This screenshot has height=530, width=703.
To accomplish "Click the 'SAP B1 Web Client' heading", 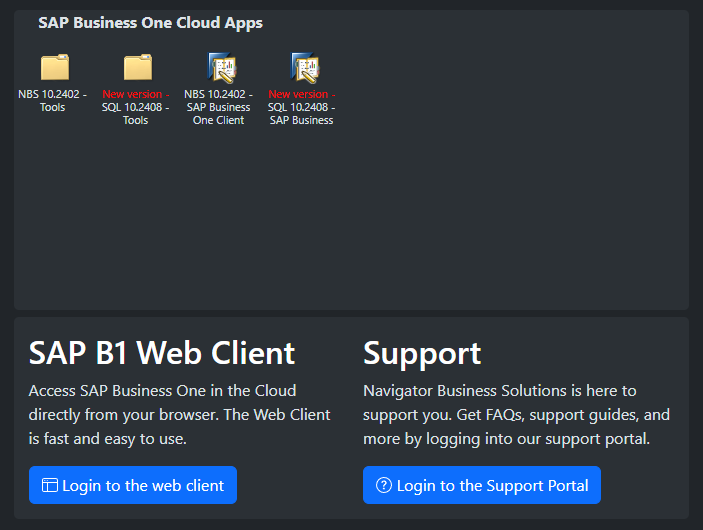I will 162,353.
